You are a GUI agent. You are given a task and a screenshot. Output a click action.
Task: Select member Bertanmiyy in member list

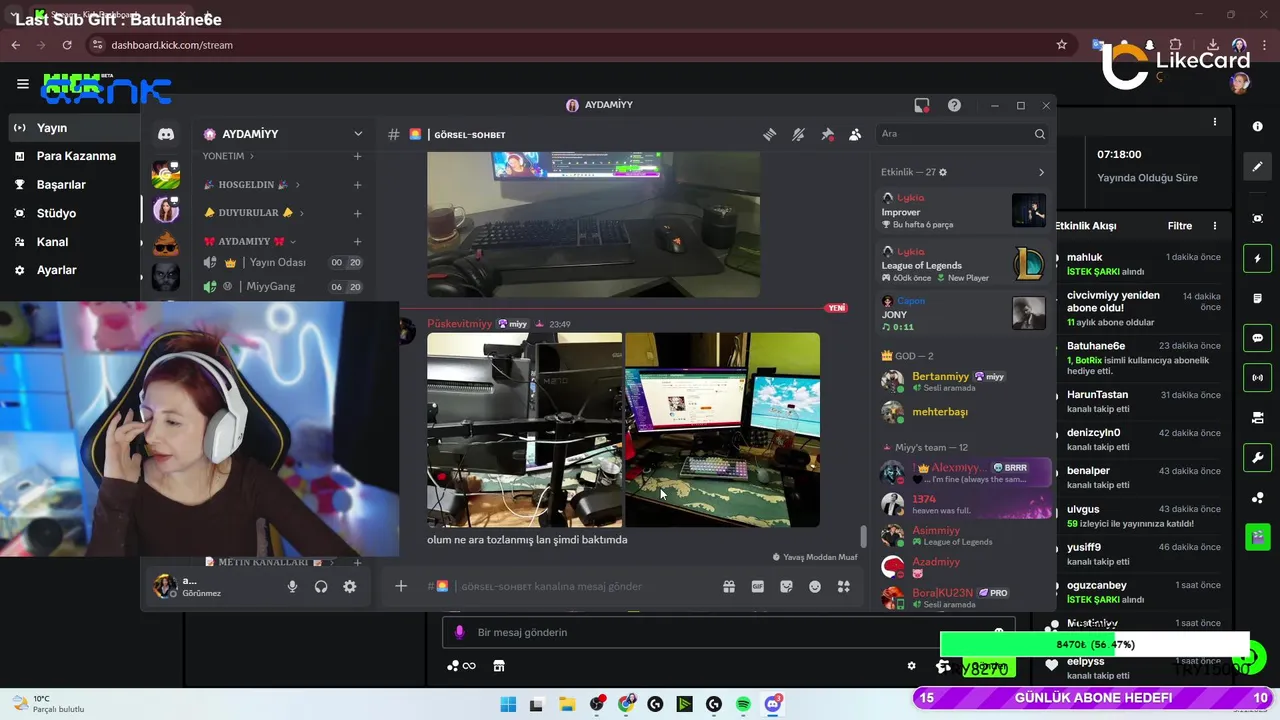tap(962, 381)
